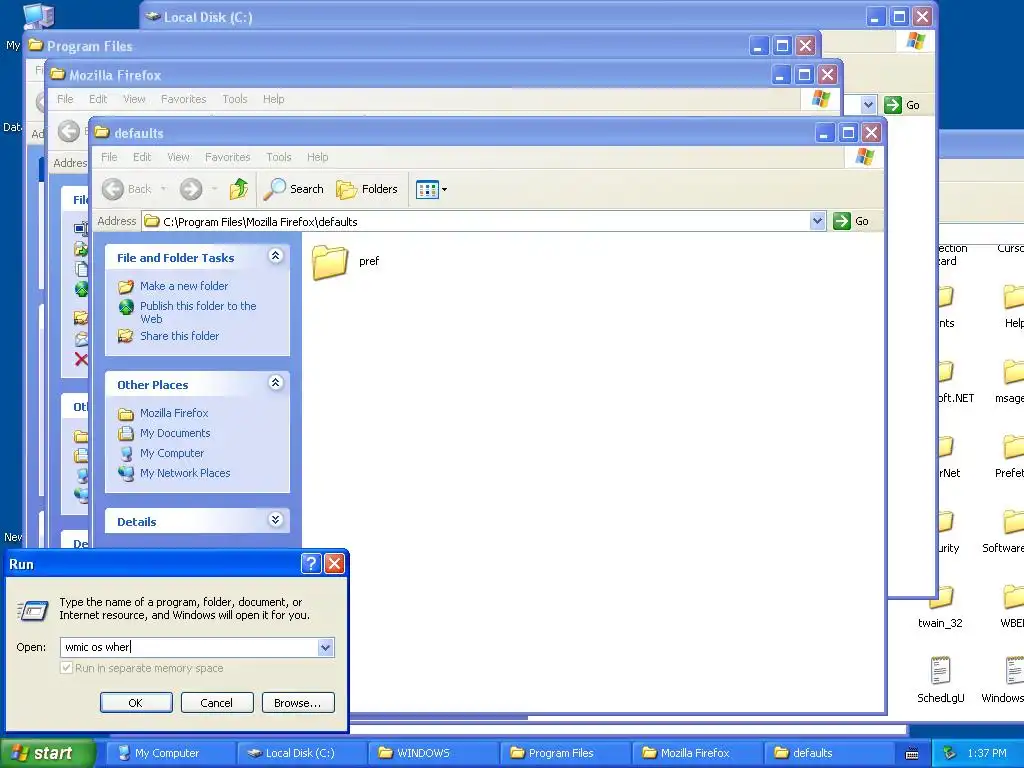
Task: Open Help menu in defaults window
Action: coord(317,157)
